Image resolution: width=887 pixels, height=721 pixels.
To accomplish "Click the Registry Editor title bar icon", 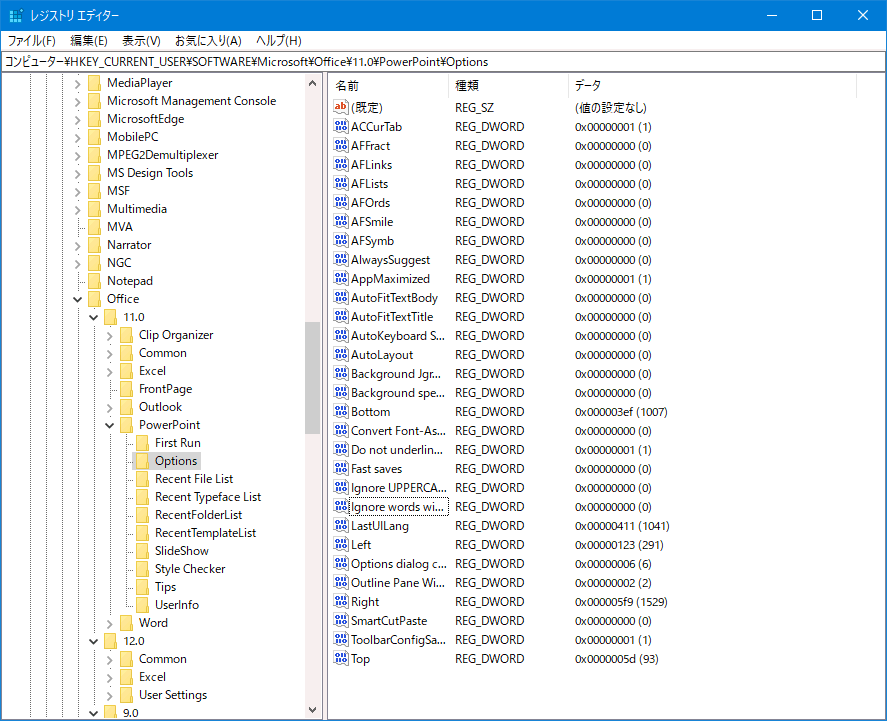I will (16, 15).
